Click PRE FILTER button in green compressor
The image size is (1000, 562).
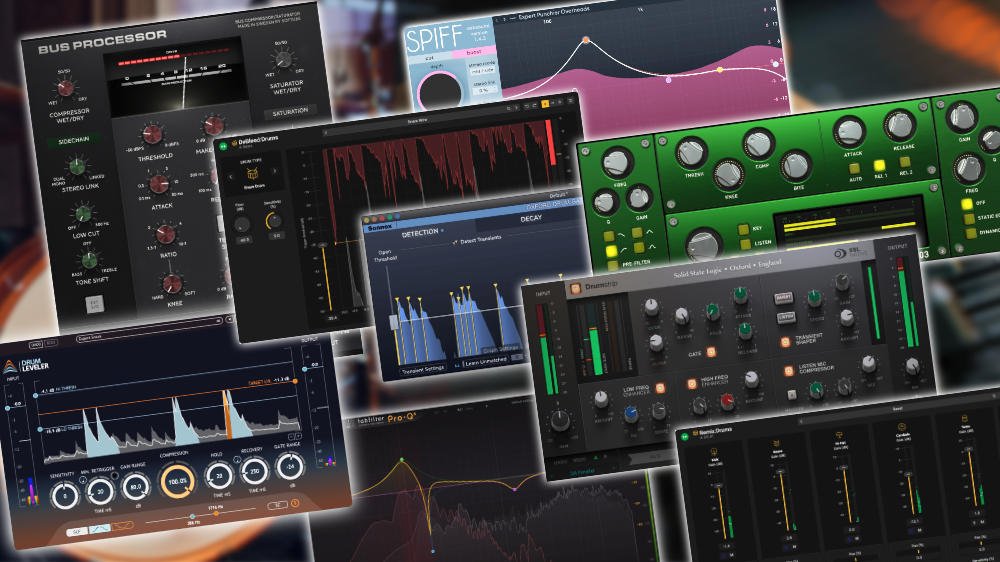(614, 264)
